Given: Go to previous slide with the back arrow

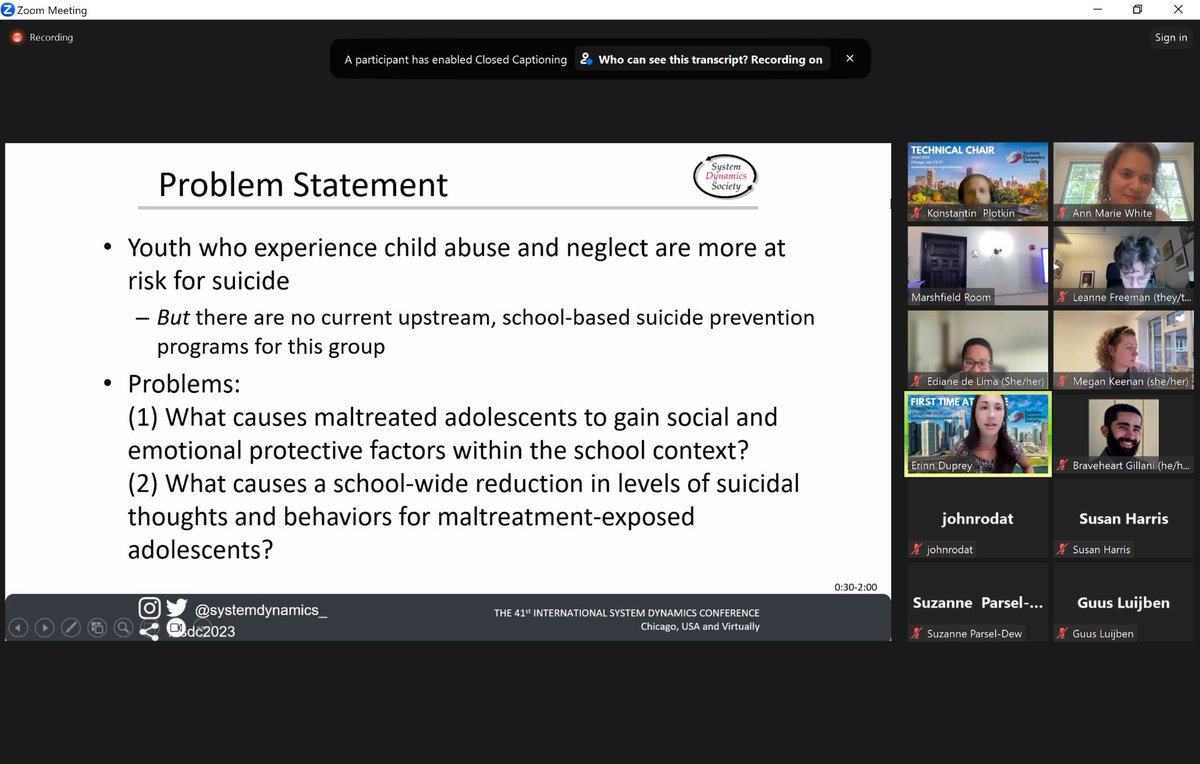Looking at the screenshot, I should pyautogui.click(x=18, y=628).
